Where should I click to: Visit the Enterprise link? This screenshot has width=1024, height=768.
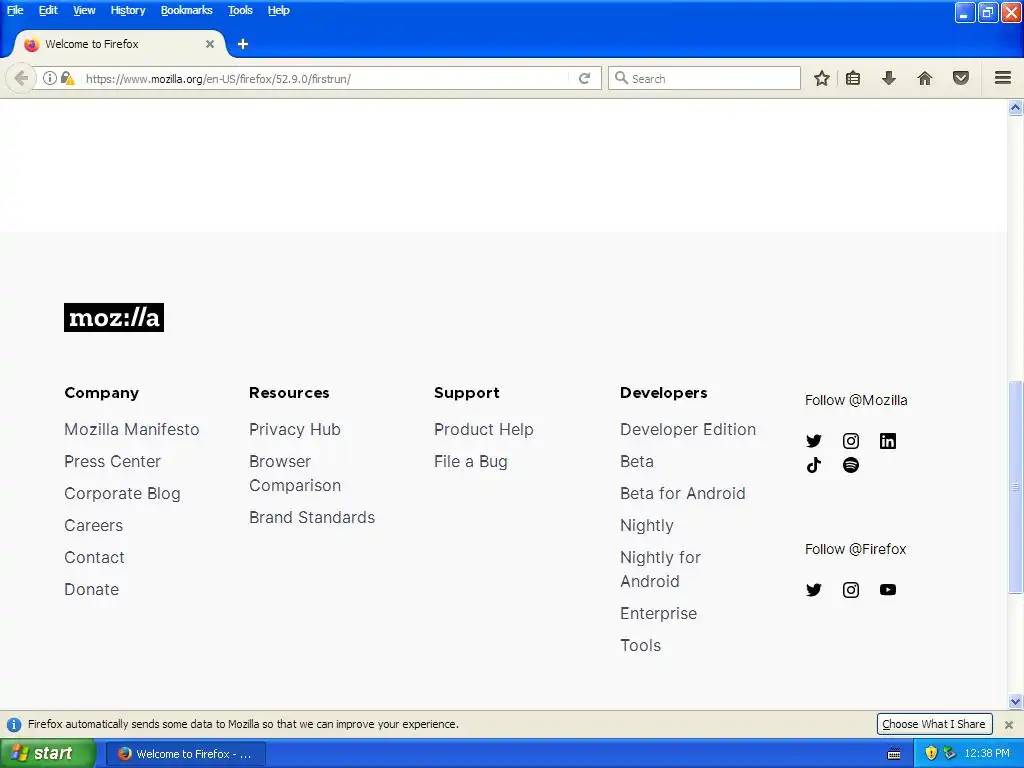[x=658, y=613]
